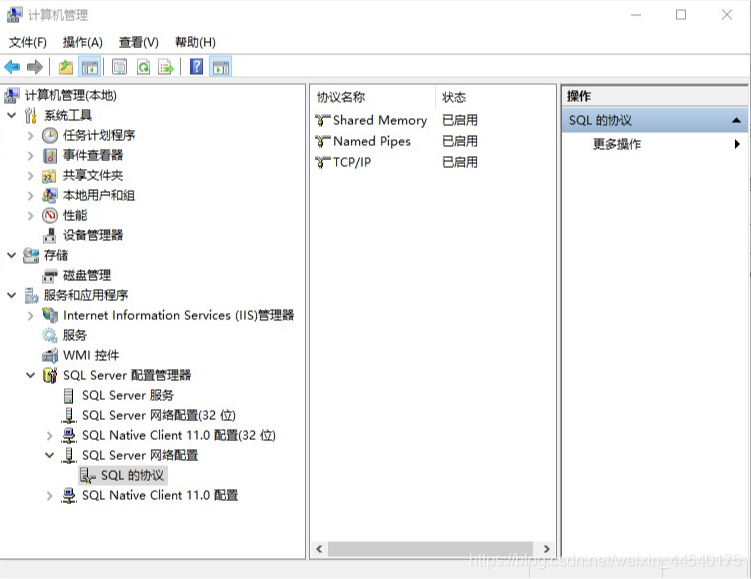The width and height of the screenshot is (751, 579).
Task: Click horizontal scrollbar right arrow
Action: click(x=546, y=549)
